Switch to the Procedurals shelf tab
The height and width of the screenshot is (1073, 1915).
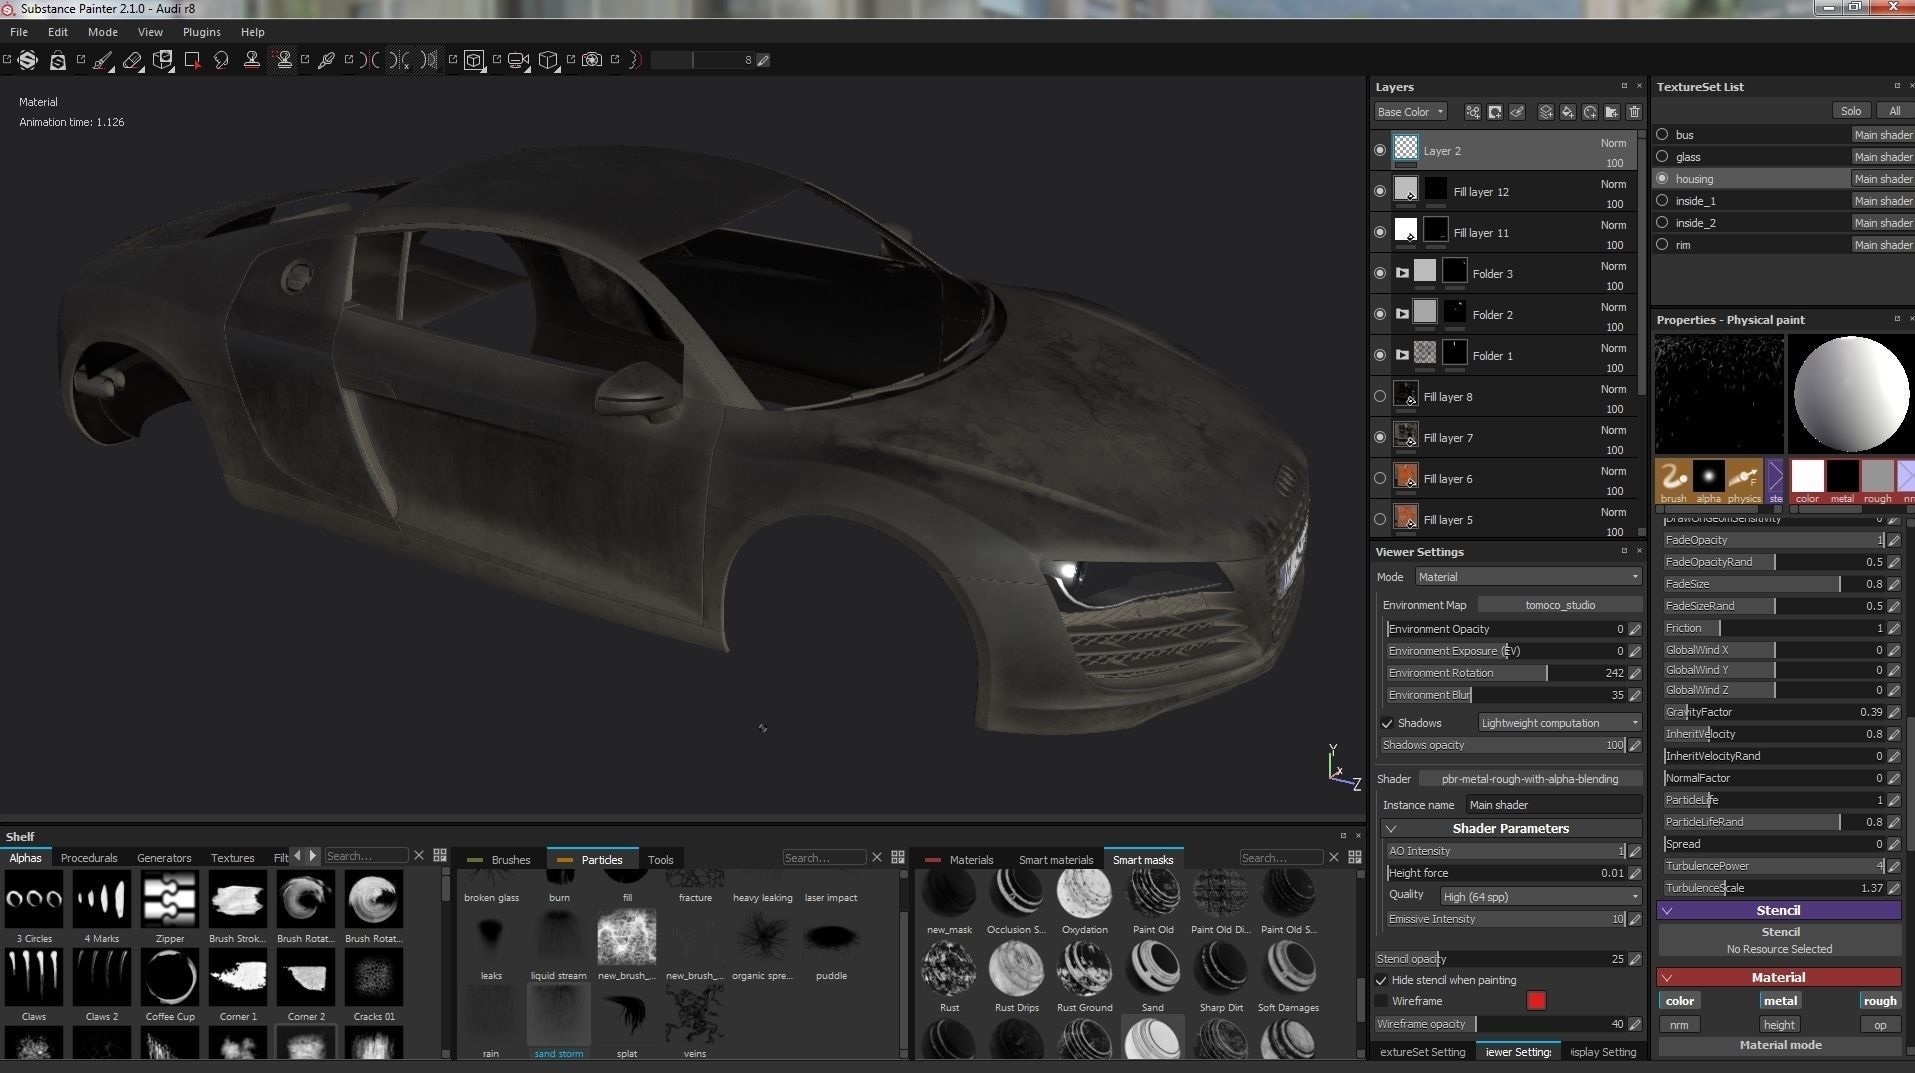click(x=89, y=858)
